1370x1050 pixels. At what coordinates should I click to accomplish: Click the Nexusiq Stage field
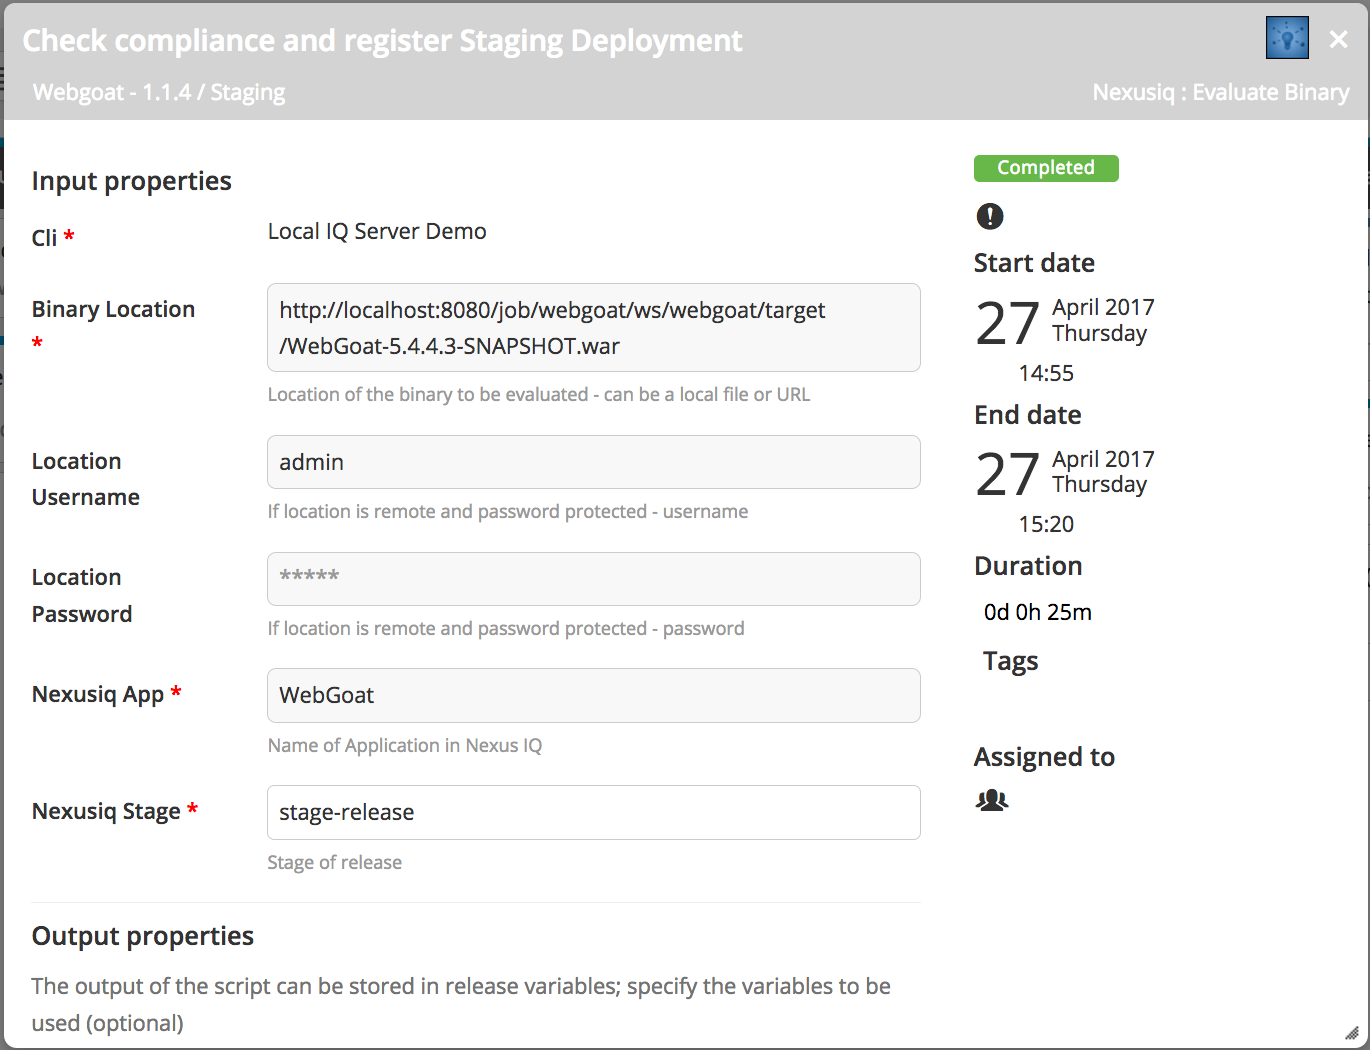594,813
